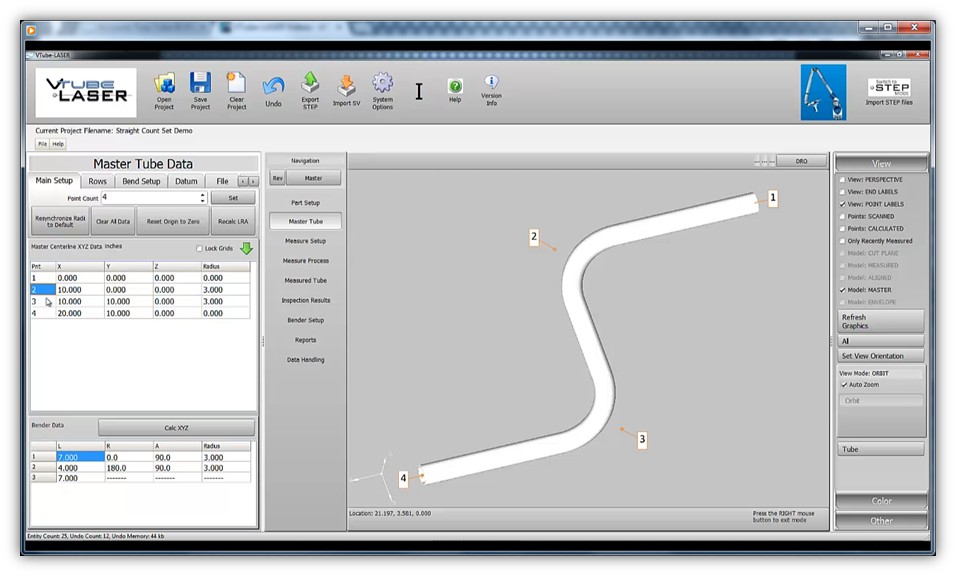Screen dimensions: 956x576
Task: Expand the Other panel section
Action: (x=881, y=520)
